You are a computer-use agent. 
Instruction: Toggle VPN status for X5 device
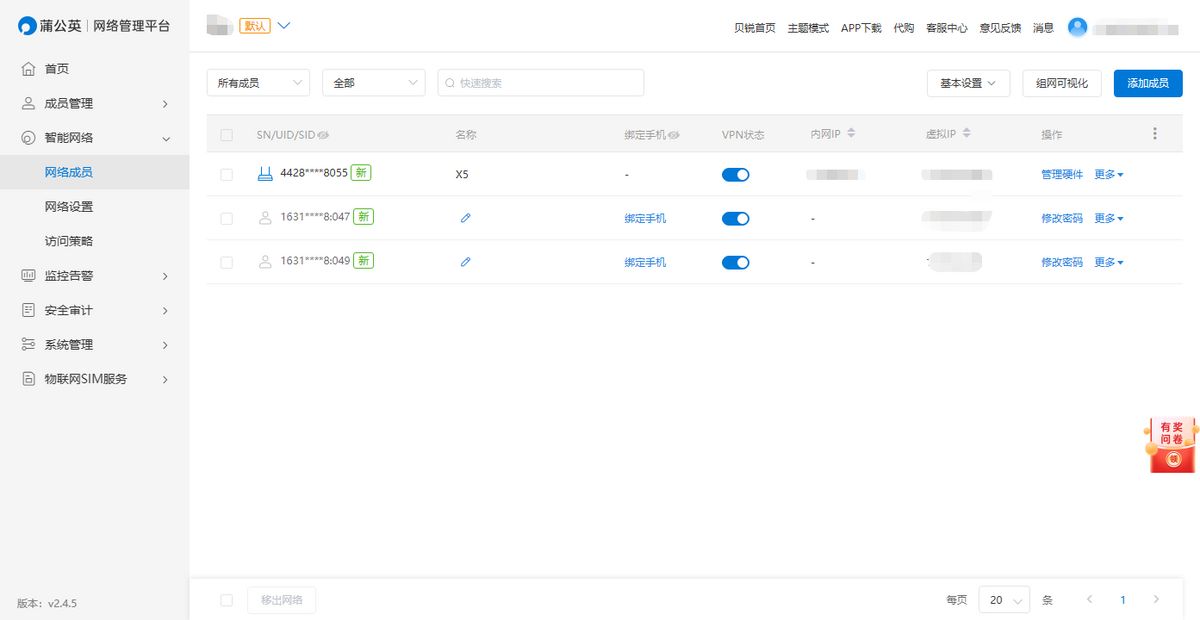point(736,175)
